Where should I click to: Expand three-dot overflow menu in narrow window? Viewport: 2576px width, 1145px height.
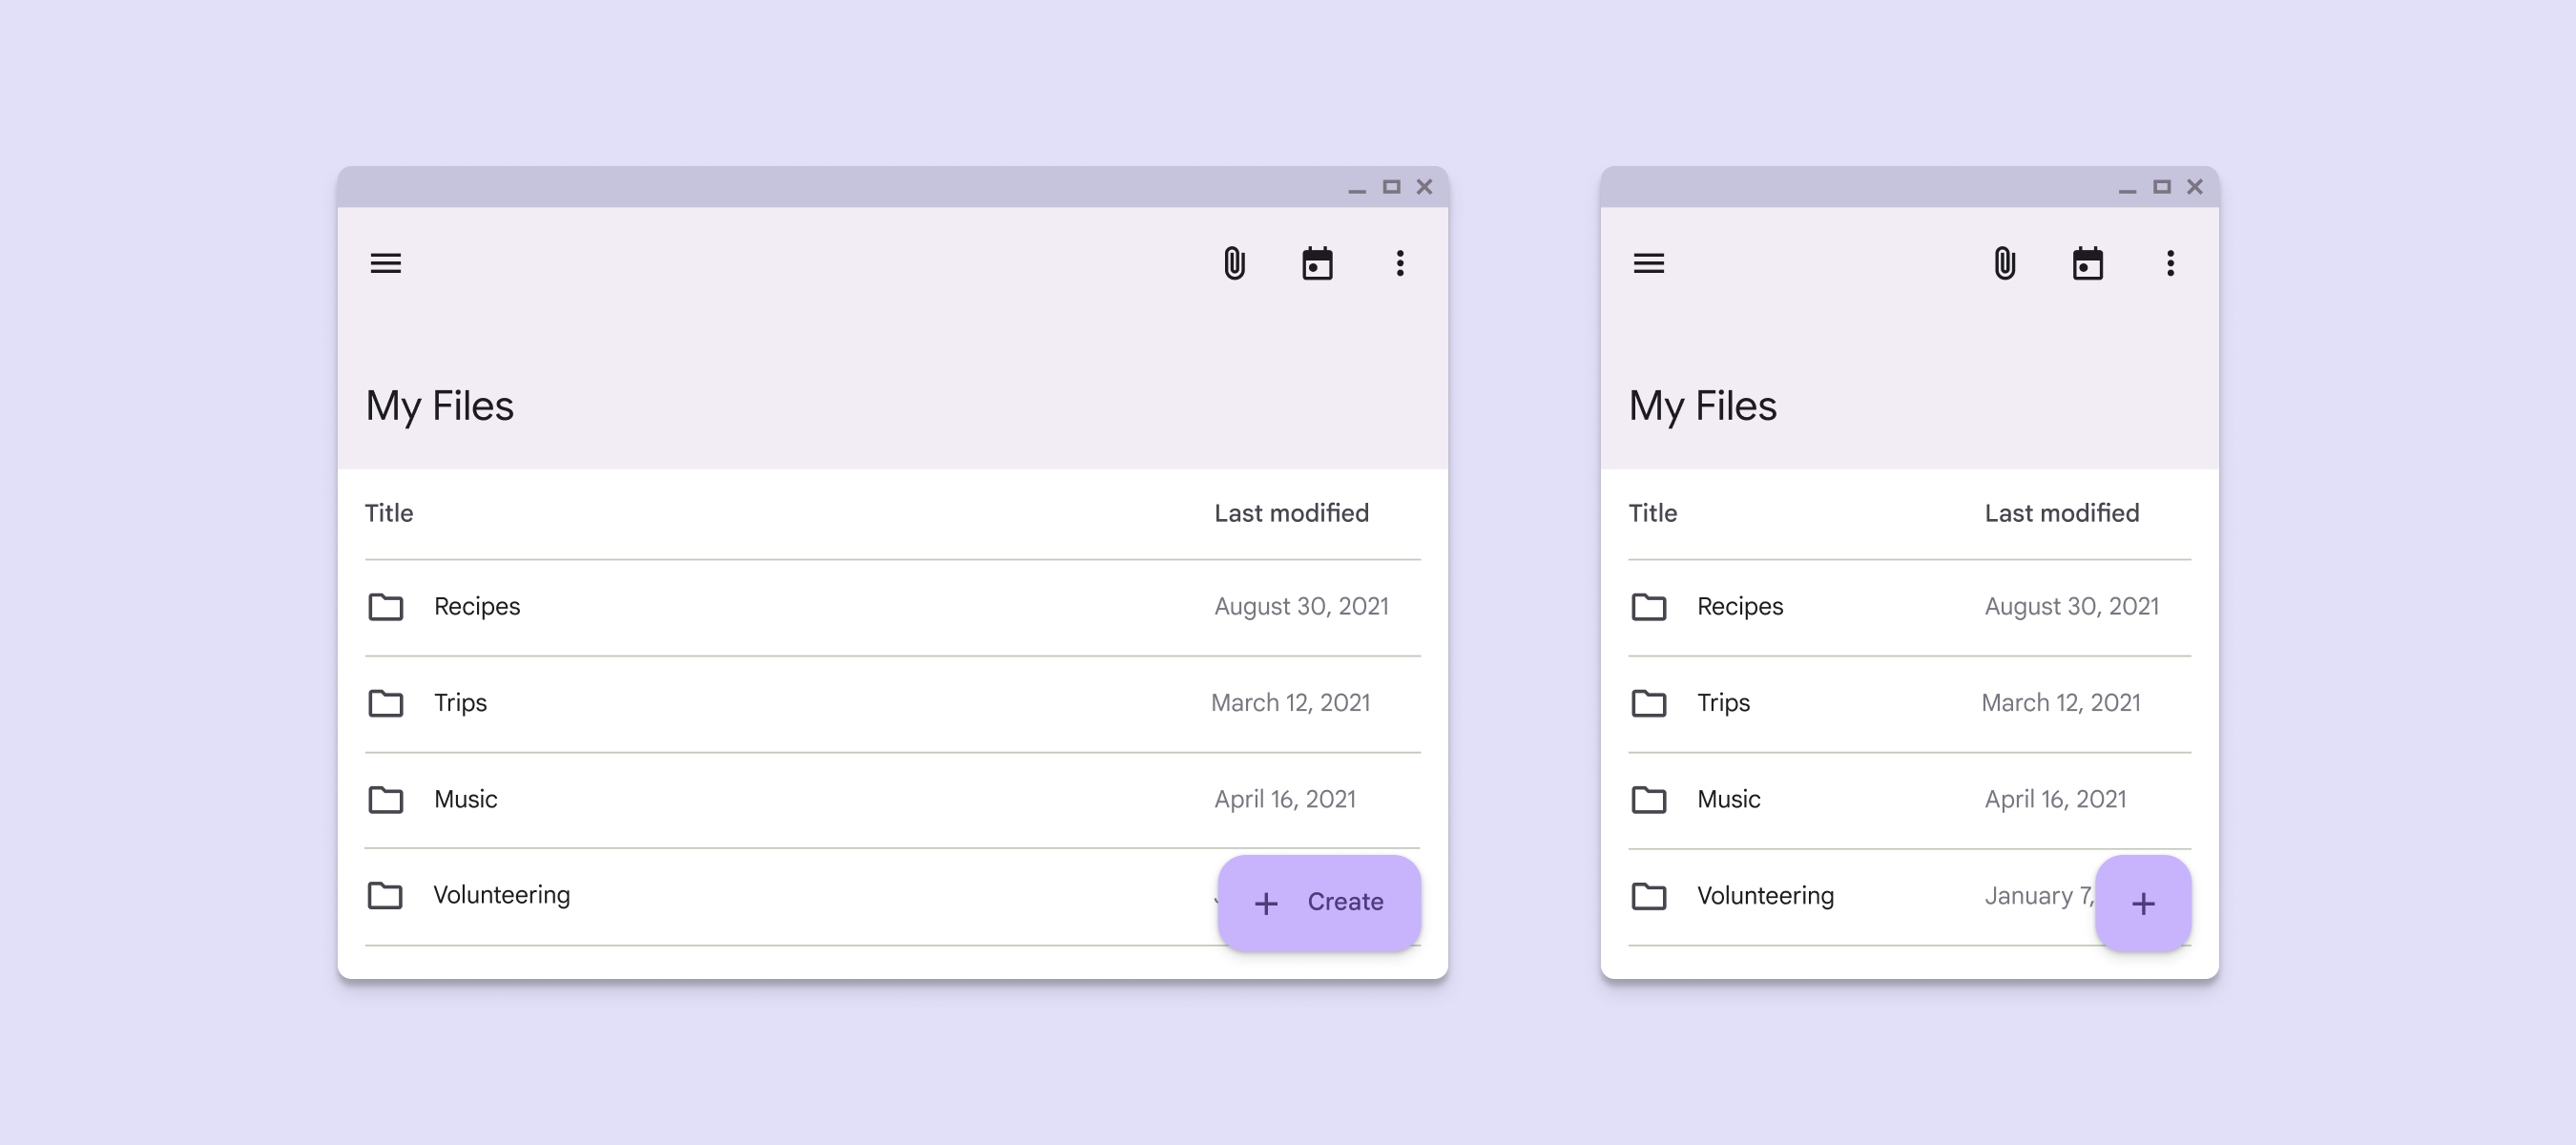click(x=2170, y=263)
